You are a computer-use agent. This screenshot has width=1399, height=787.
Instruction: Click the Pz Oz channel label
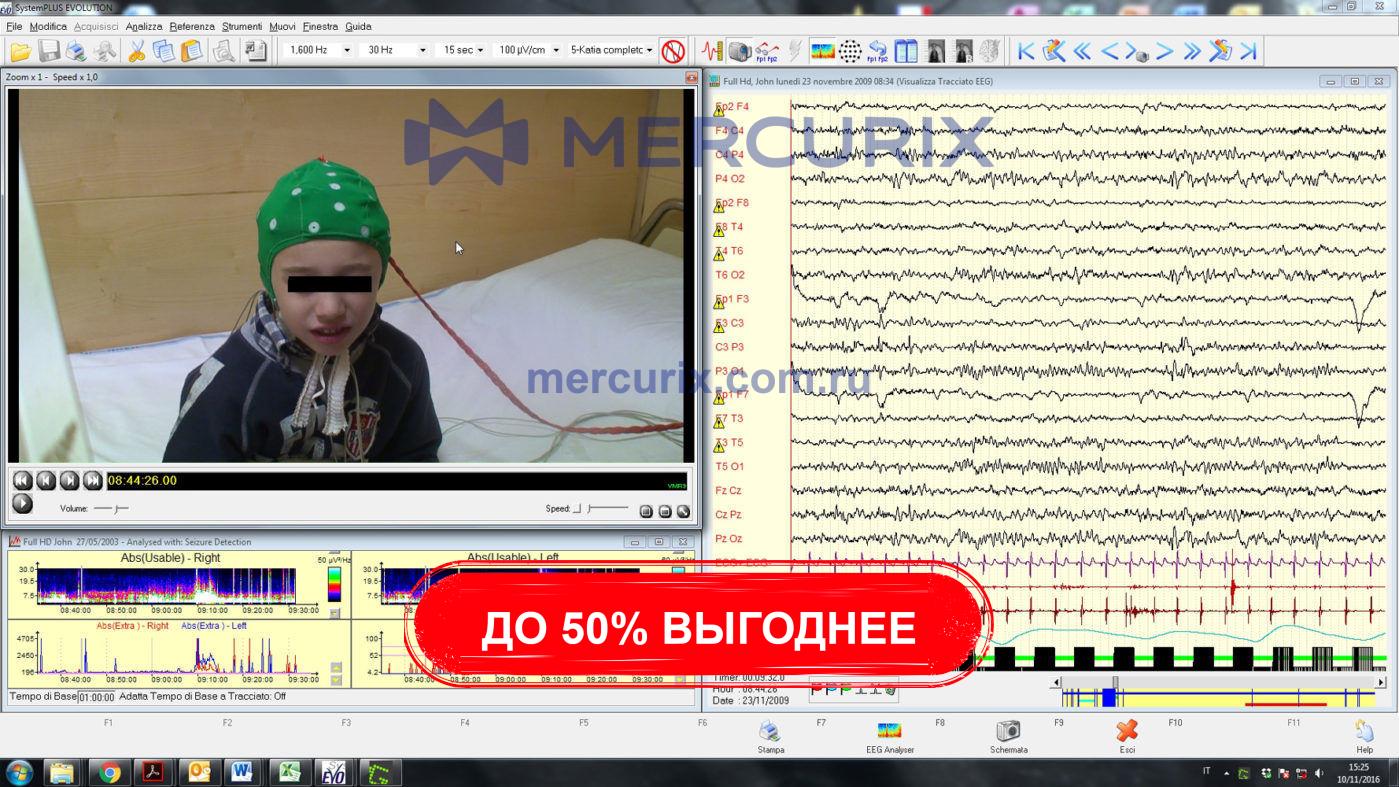pos(729,539)
